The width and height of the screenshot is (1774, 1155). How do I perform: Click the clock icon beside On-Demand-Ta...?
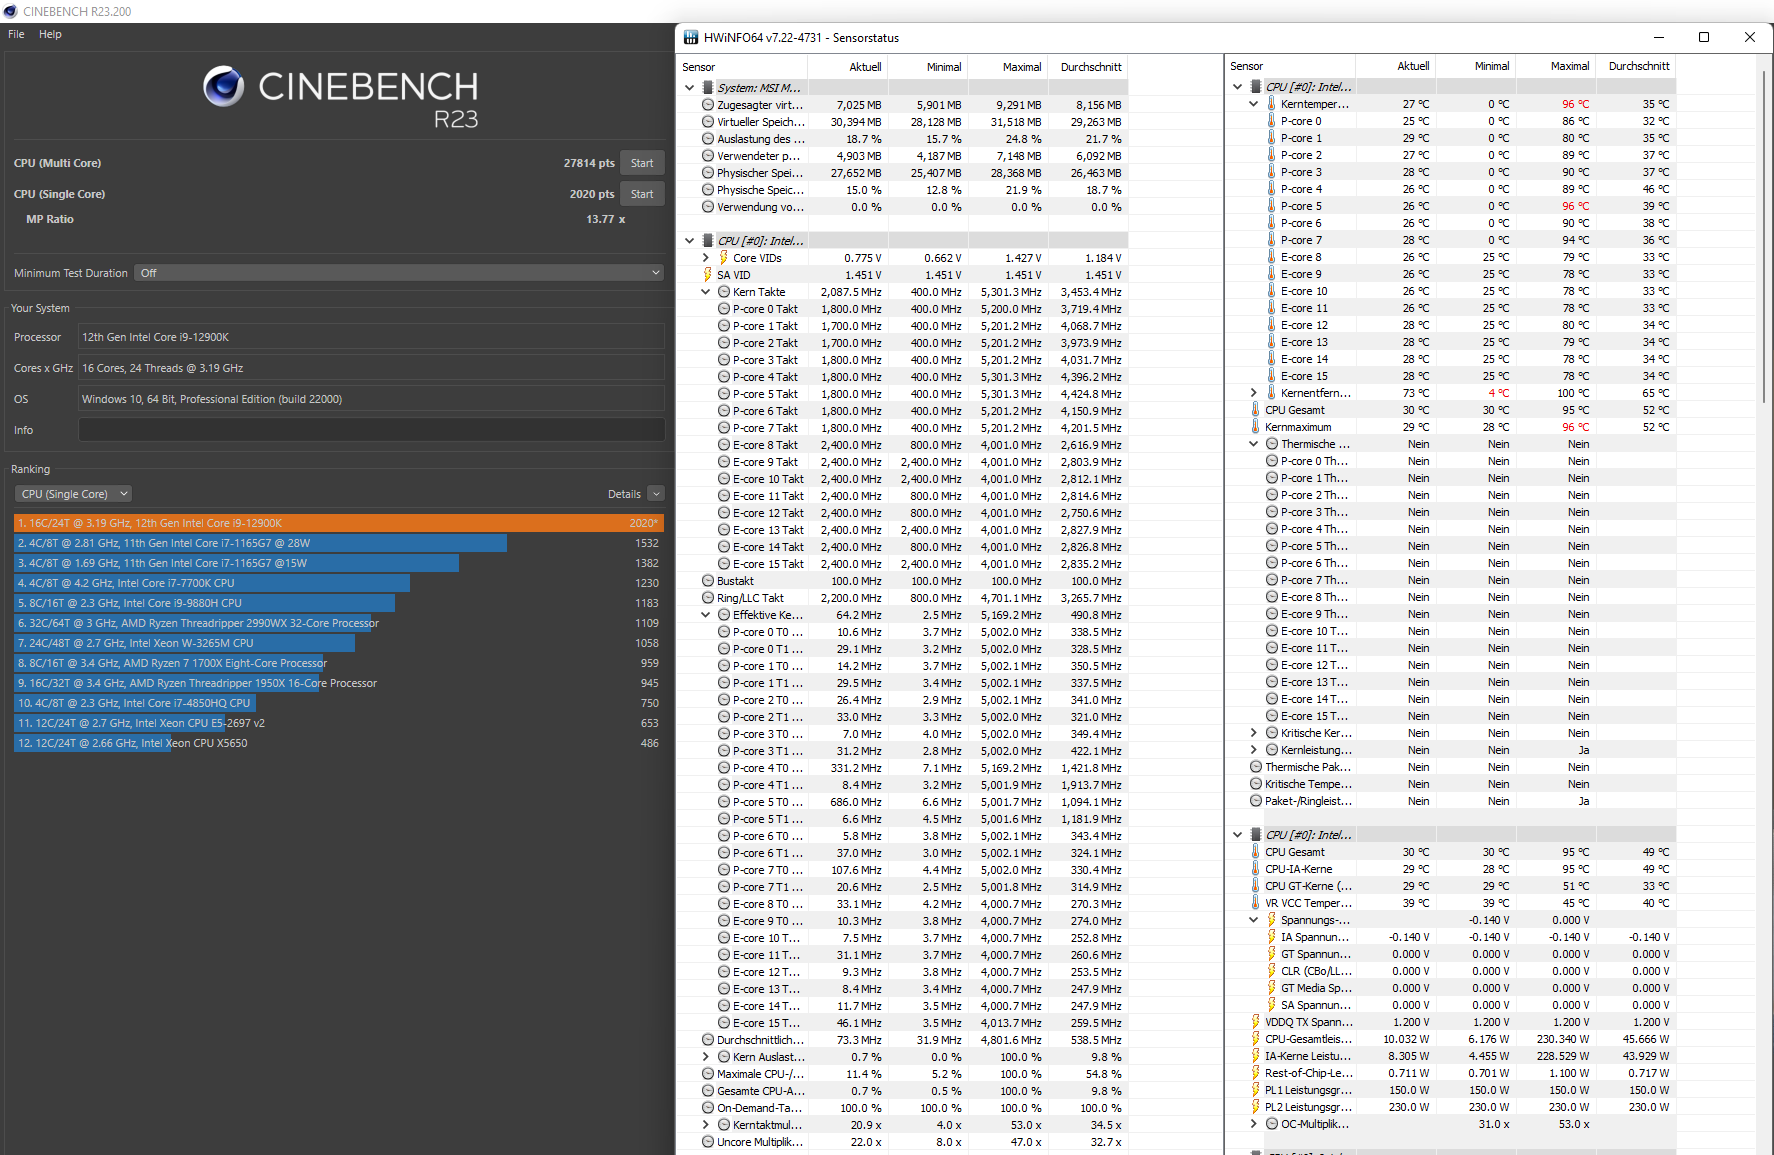click(708, 1108)
